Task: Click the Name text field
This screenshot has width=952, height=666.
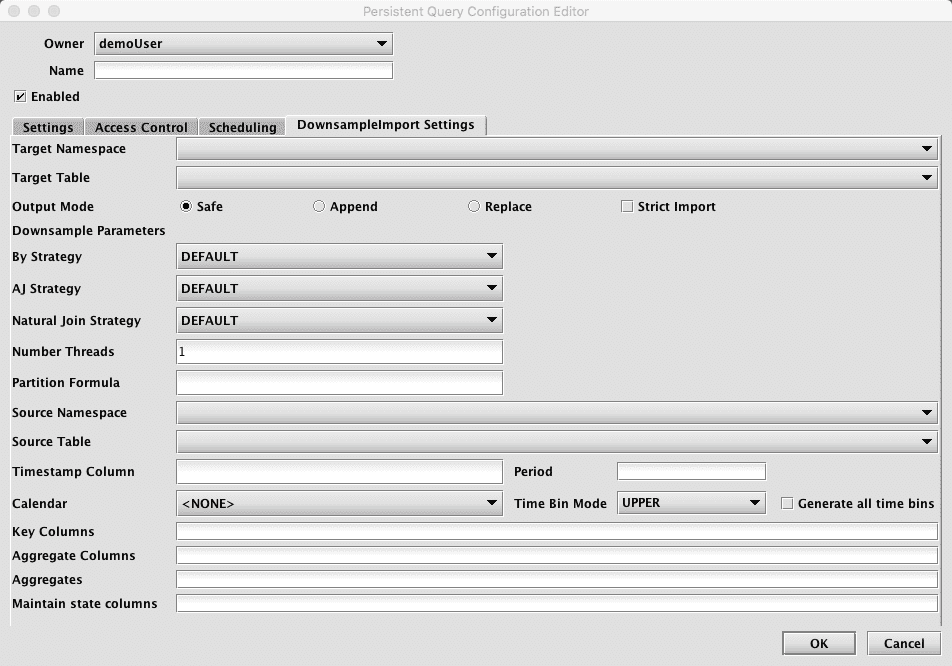Action: click(243, 71)
